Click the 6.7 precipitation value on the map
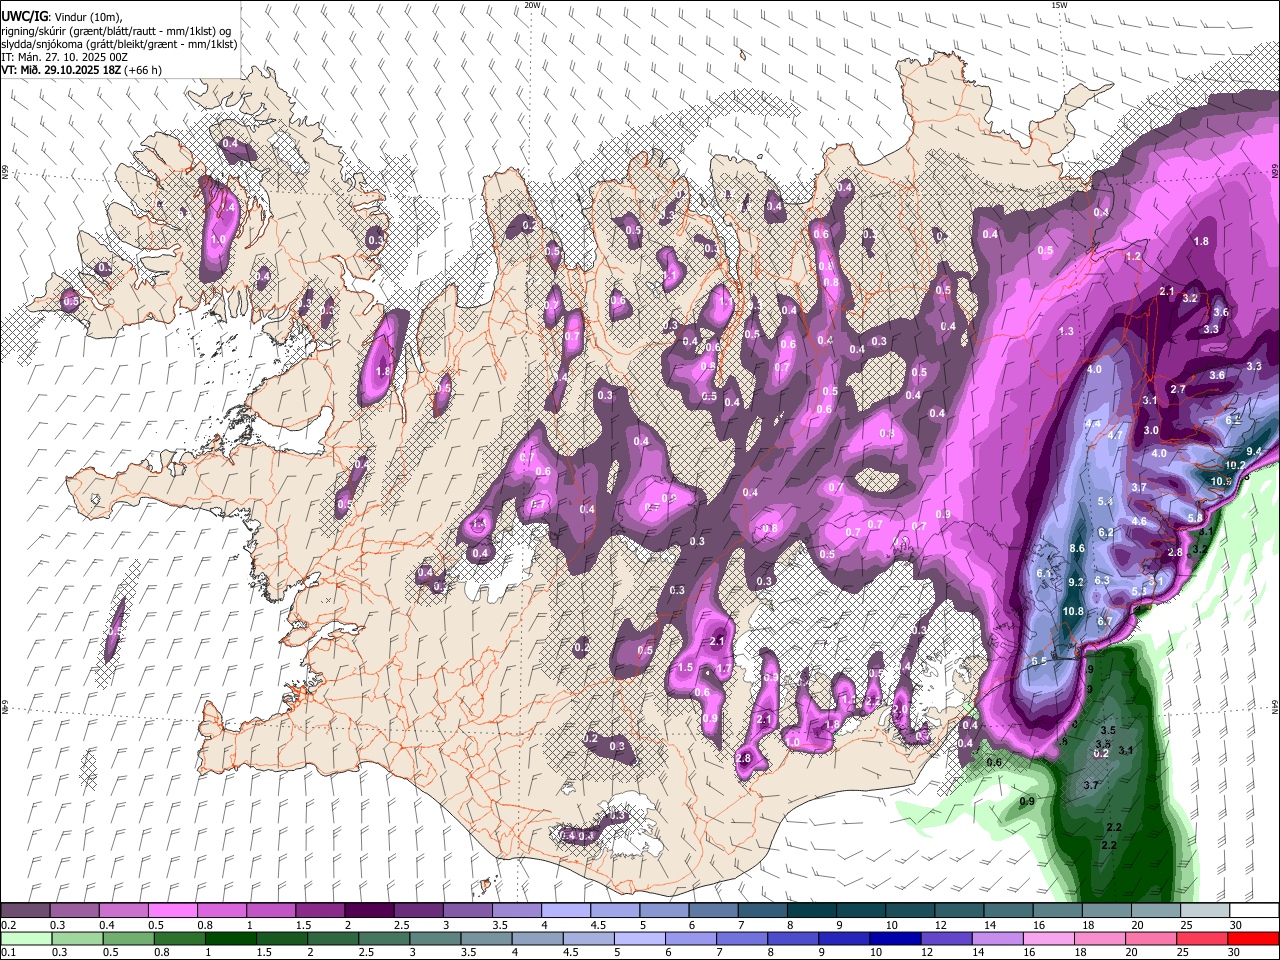The width and height of the screenshot is (1280, 960). point(1105,622)
